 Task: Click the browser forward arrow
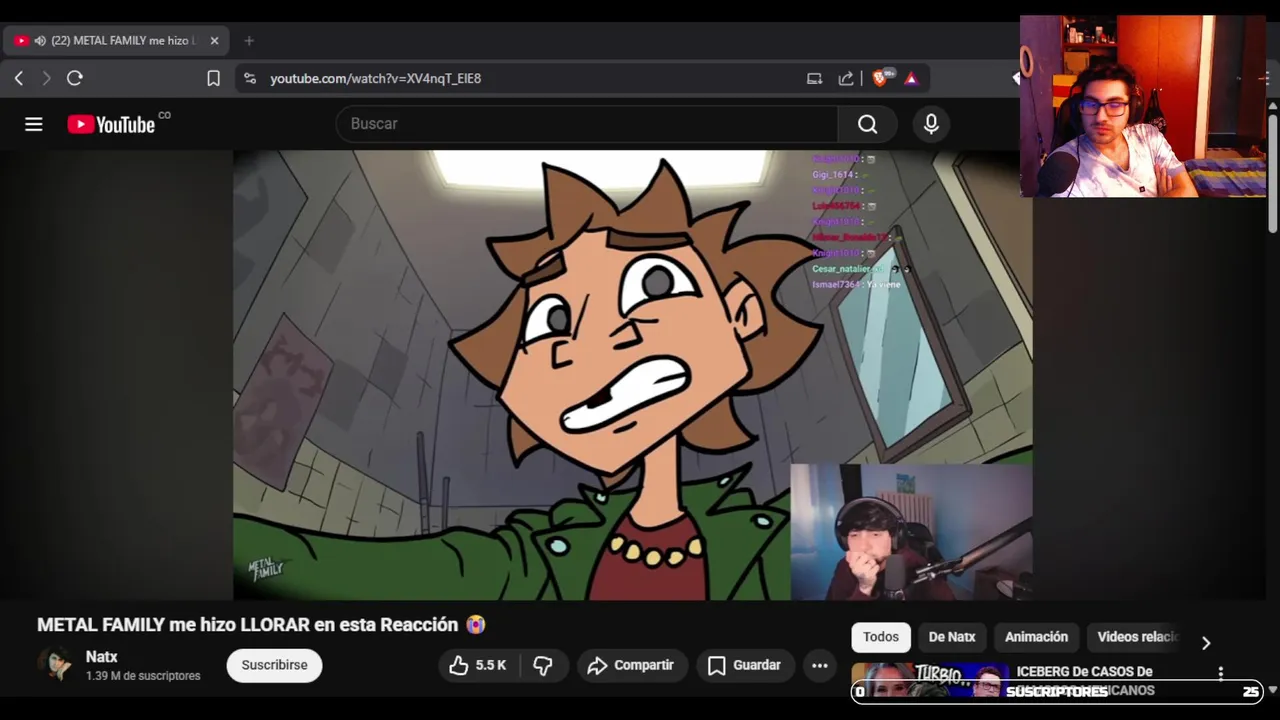(x=46, y=78)
